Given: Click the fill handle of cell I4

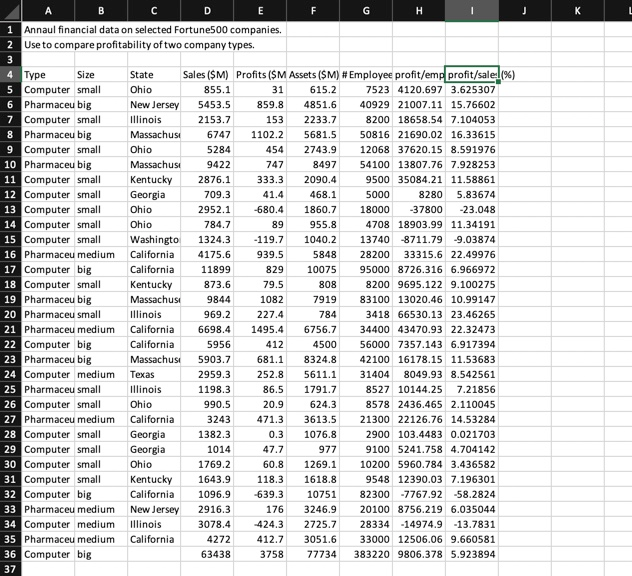Looking at the screenshot, I should point(499,82).
